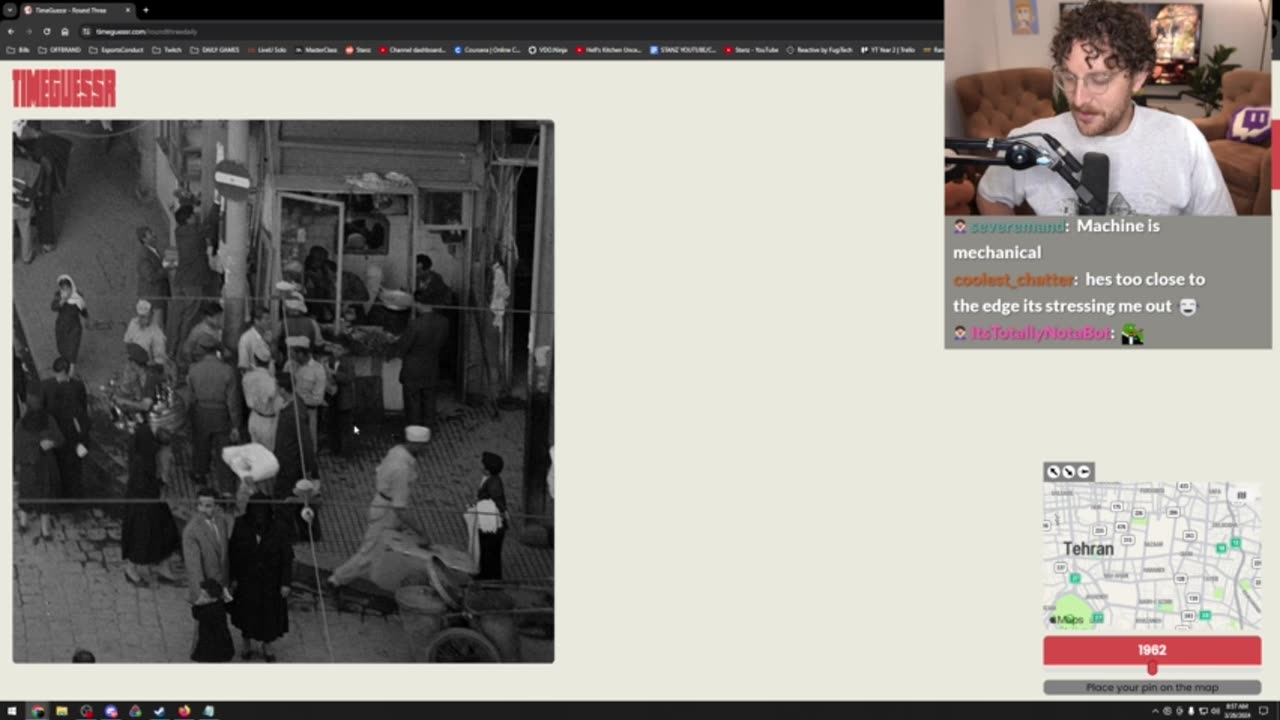Open a new browser tab
1280x720 pixels.
tap(146, 10)
